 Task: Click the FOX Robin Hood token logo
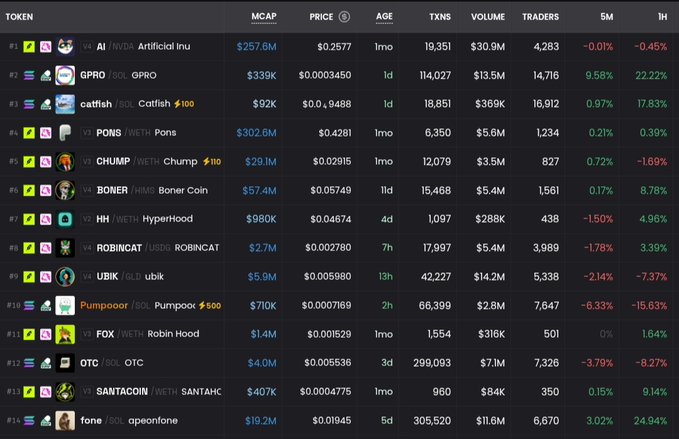click(x=65, y=334)
